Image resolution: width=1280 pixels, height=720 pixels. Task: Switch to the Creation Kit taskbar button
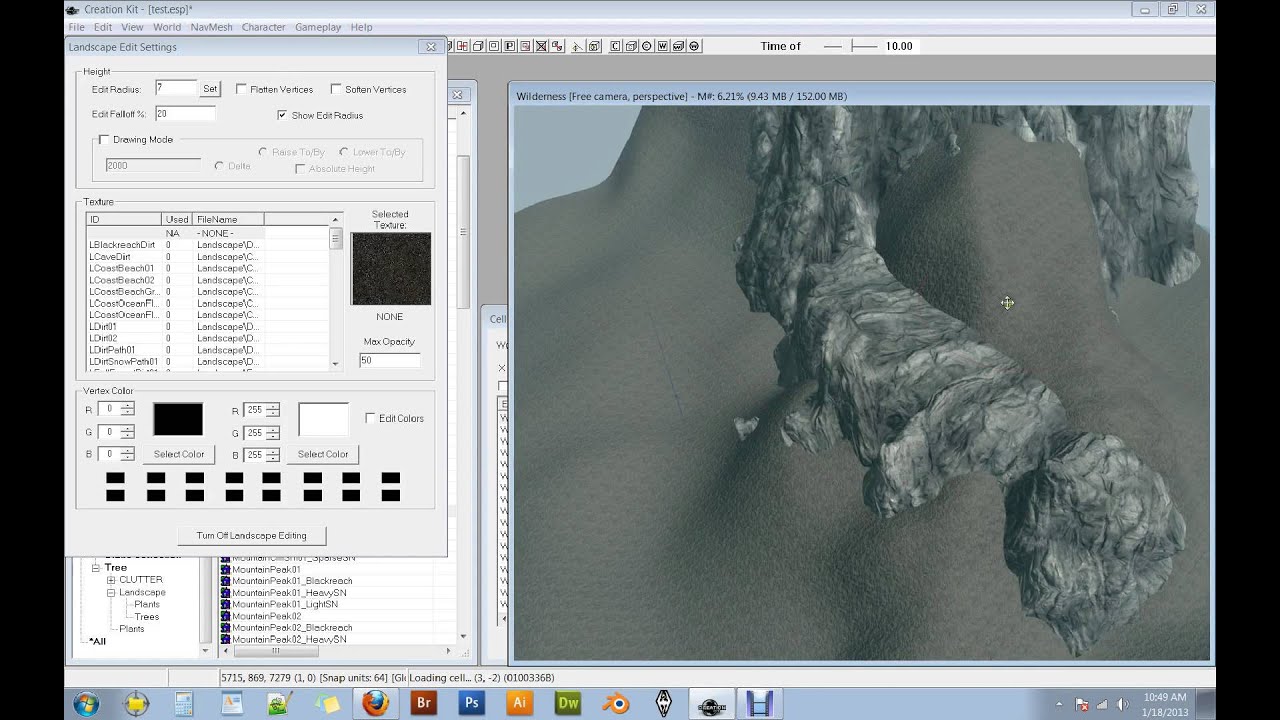(711, 703)
